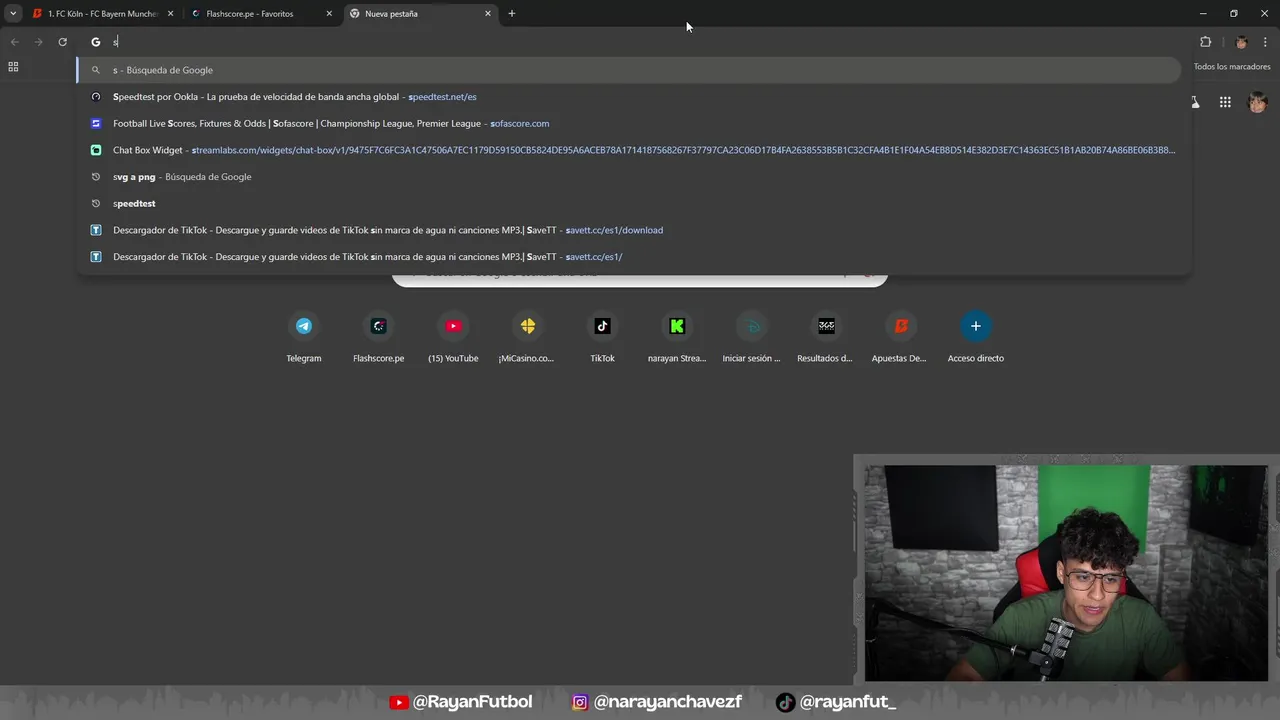Go forward with the browser forward arrow
1280x720 pixels.
[38, 42]
